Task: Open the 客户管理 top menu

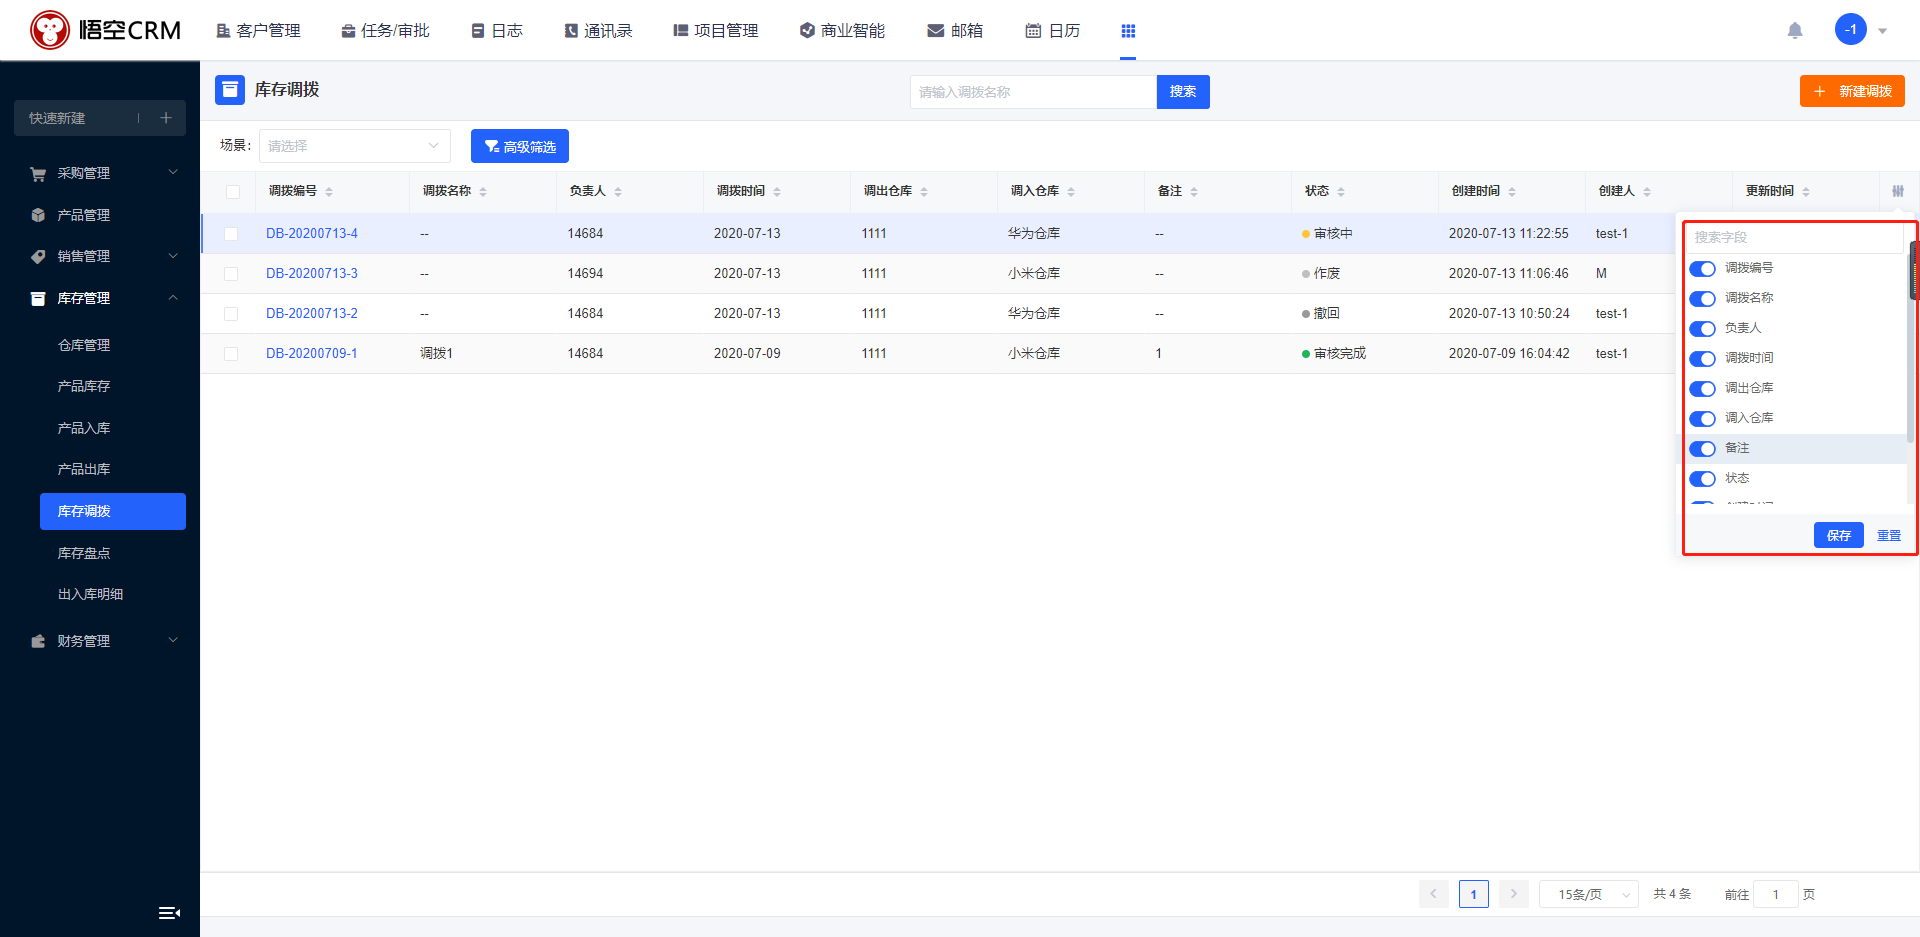Action: point(258,31)
